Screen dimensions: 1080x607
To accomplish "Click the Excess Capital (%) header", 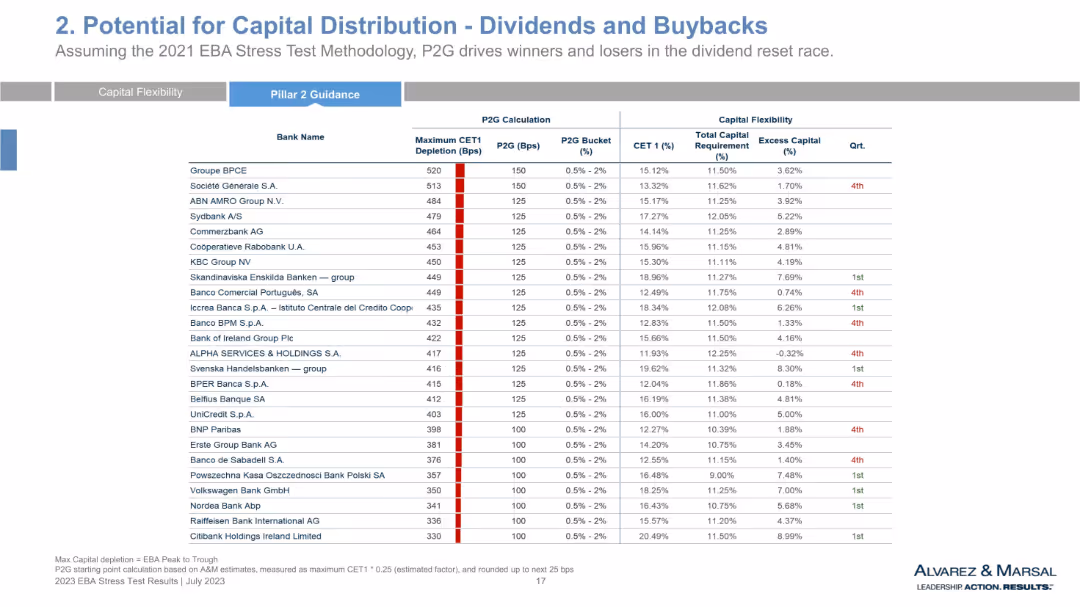I will pyautogui.click(x=789, y=145).
